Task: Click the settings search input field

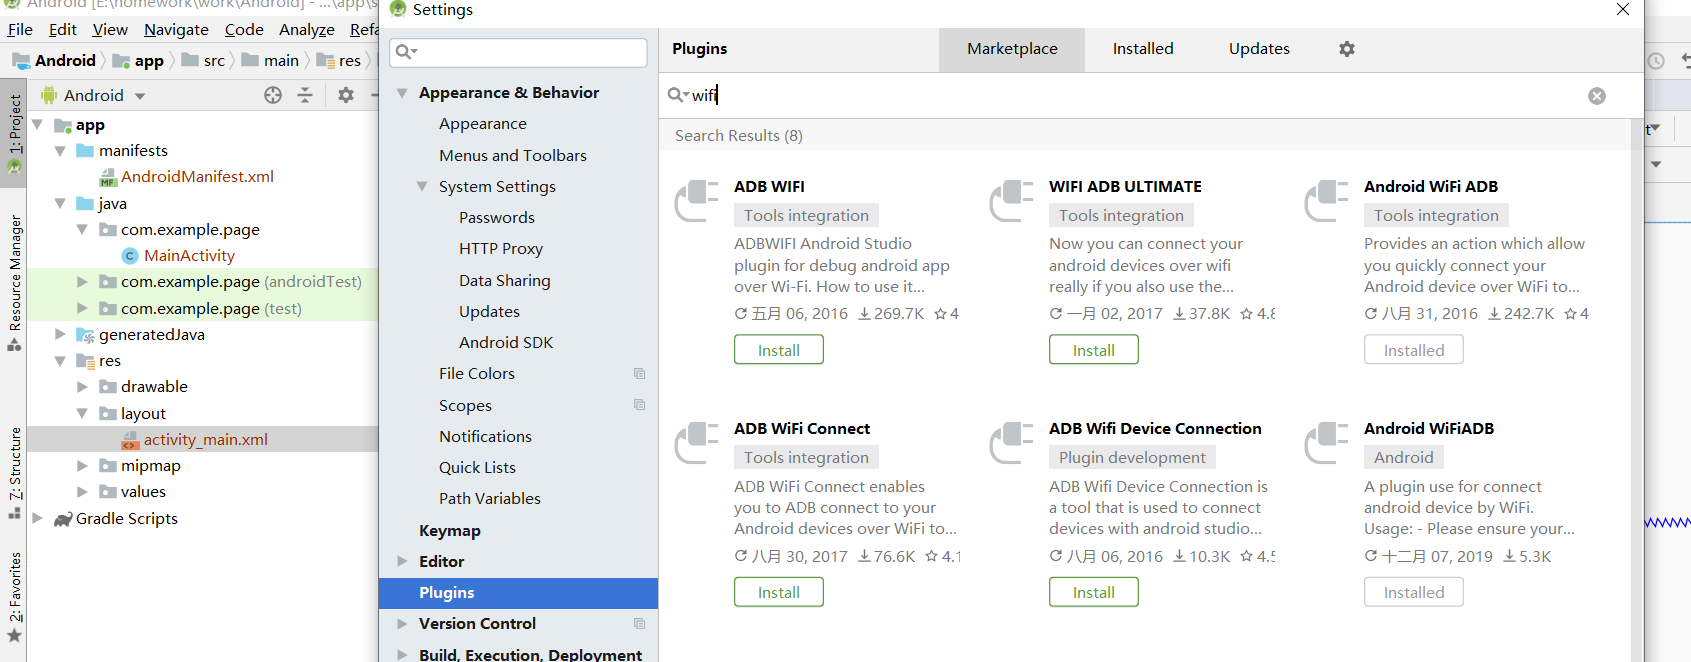Action: click(x=519, y=52)
